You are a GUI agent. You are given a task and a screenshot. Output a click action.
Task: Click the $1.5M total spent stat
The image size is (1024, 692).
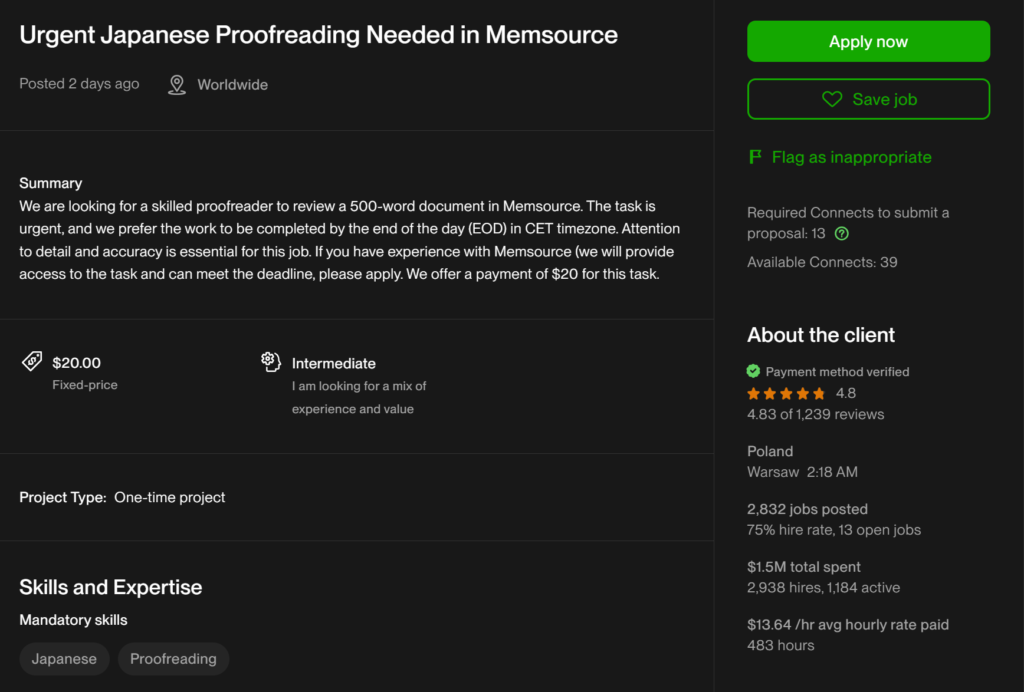[803, 567]
